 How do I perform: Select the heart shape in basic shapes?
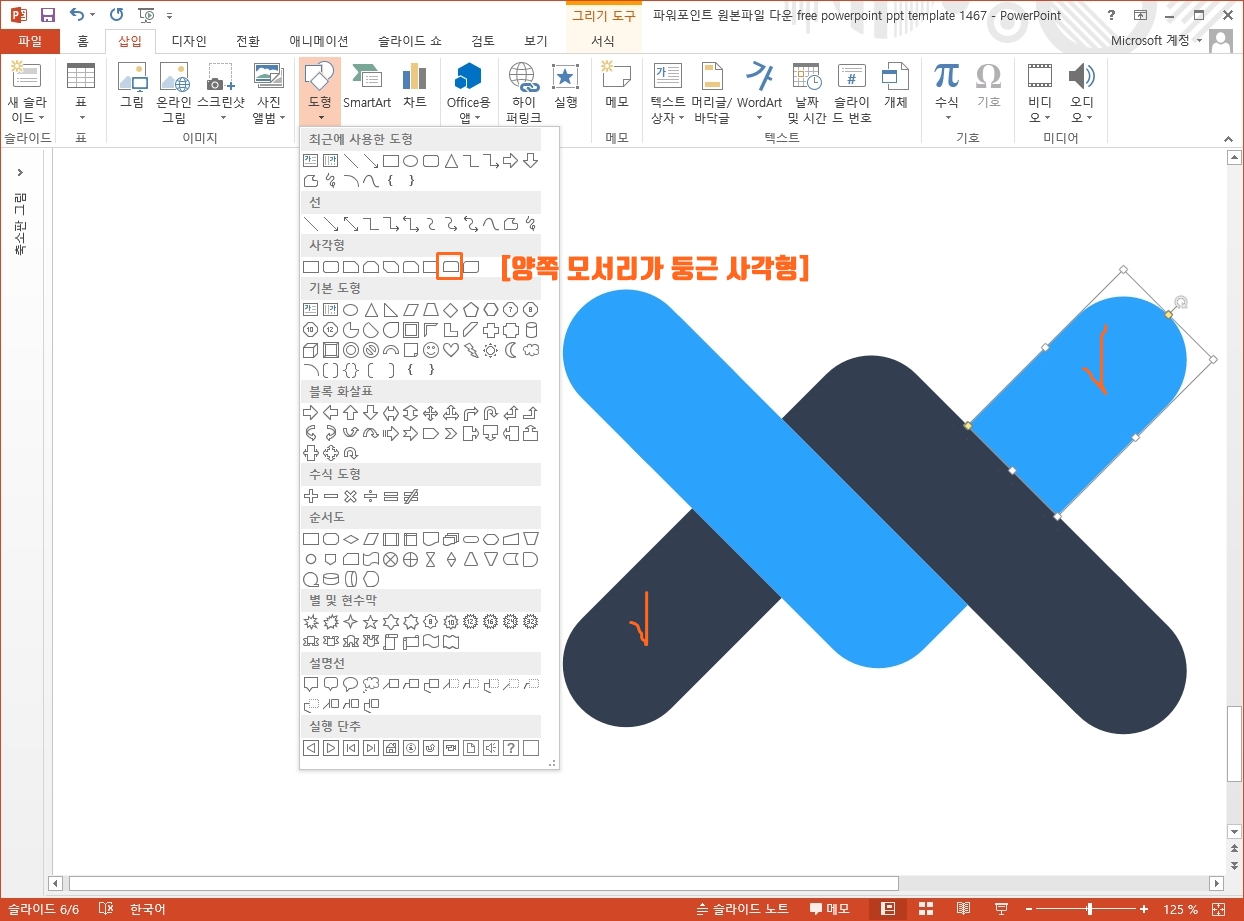coord(450,350)
